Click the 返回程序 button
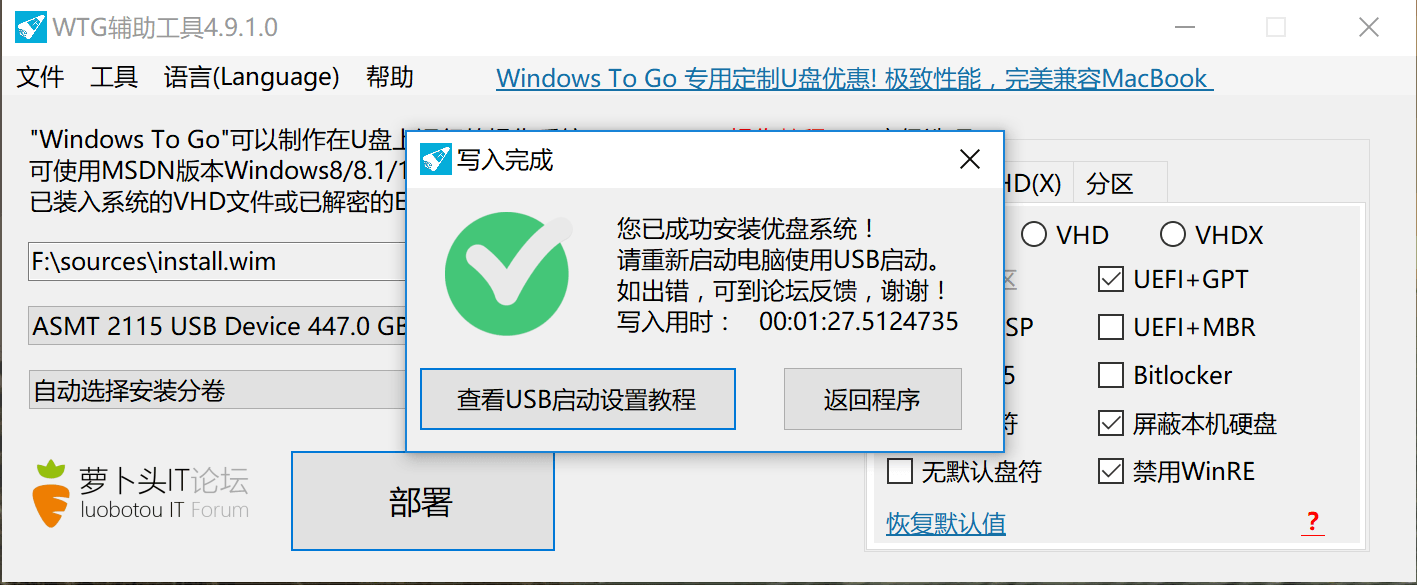 pos(872,399)
